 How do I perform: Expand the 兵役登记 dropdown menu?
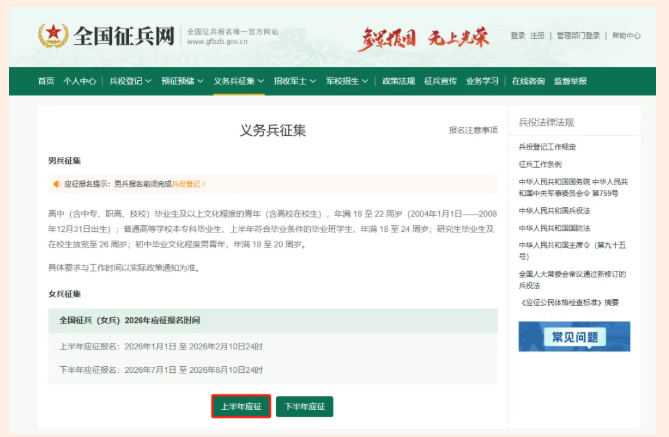(126, 81)
